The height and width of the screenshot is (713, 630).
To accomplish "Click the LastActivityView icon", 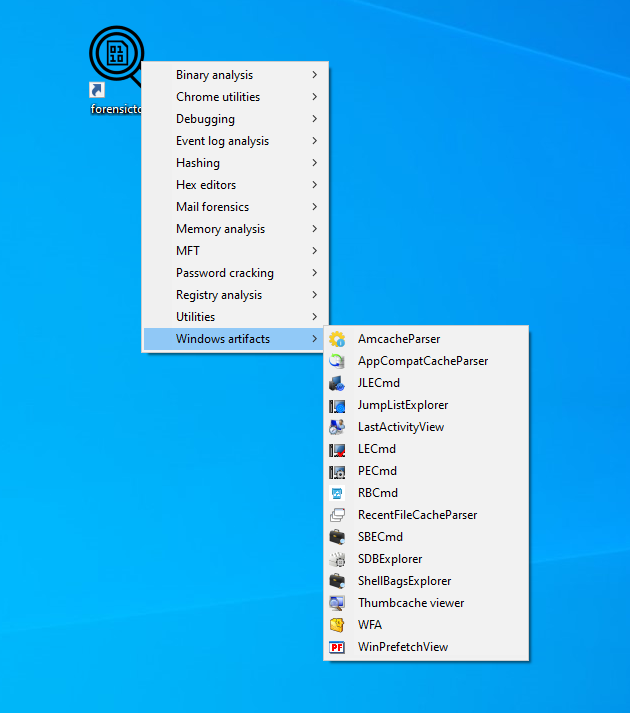I will 337,427.
